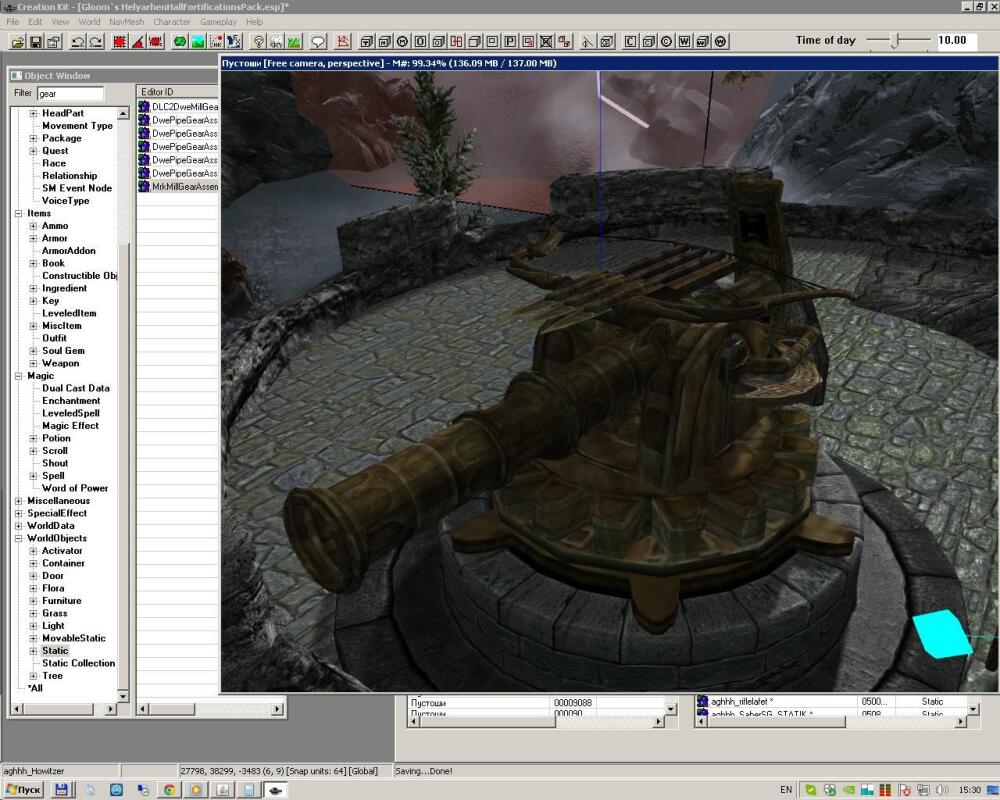This screenshot has width=1000, height=800.
Task: Click the green World LOD toolbar icon
Action: [x=180, y=42]
